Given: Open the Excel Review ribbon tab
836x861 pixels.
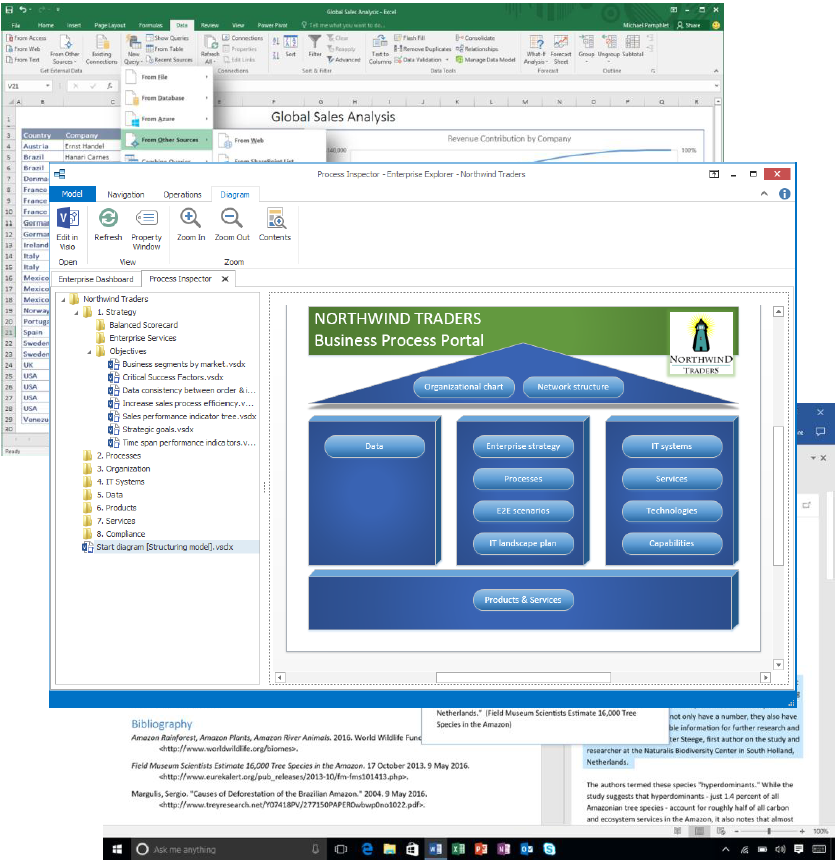Looking at the screenshot, I should point(209,25).
